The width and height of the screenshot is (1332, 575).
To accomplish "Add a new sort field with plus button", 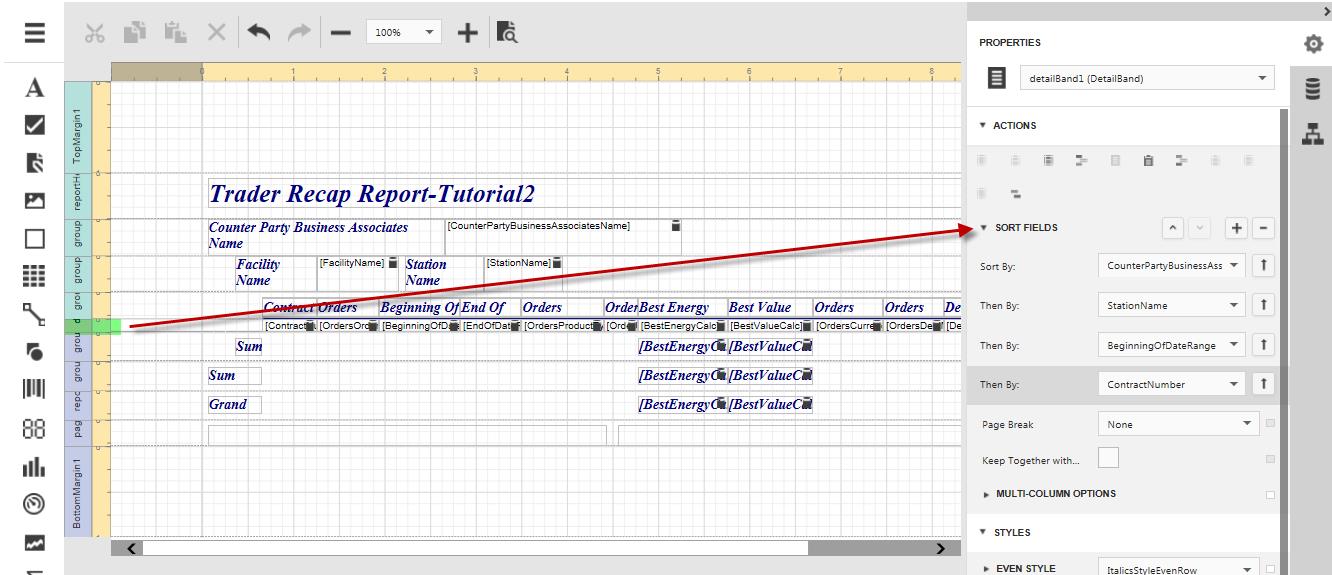I will coord(1237,228).
